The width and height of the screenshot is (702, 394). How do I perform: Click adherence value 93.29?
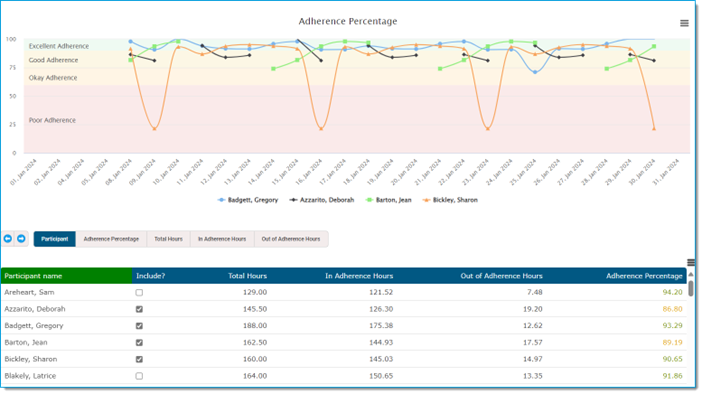coord(672,326)
